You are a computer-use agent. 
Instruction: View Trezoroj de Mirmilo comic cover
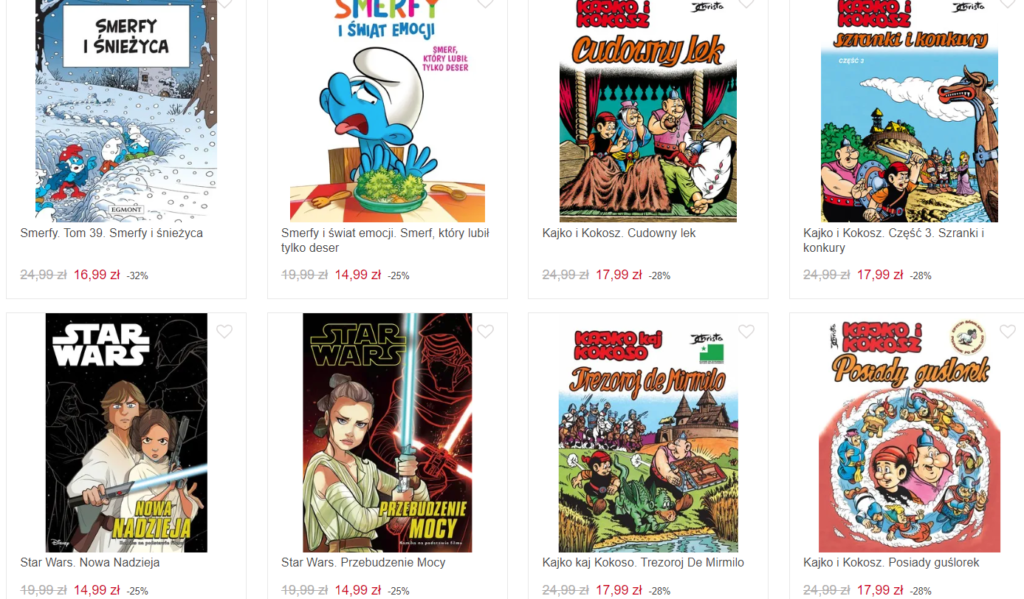pyautogui.click(x=648, y=432)
